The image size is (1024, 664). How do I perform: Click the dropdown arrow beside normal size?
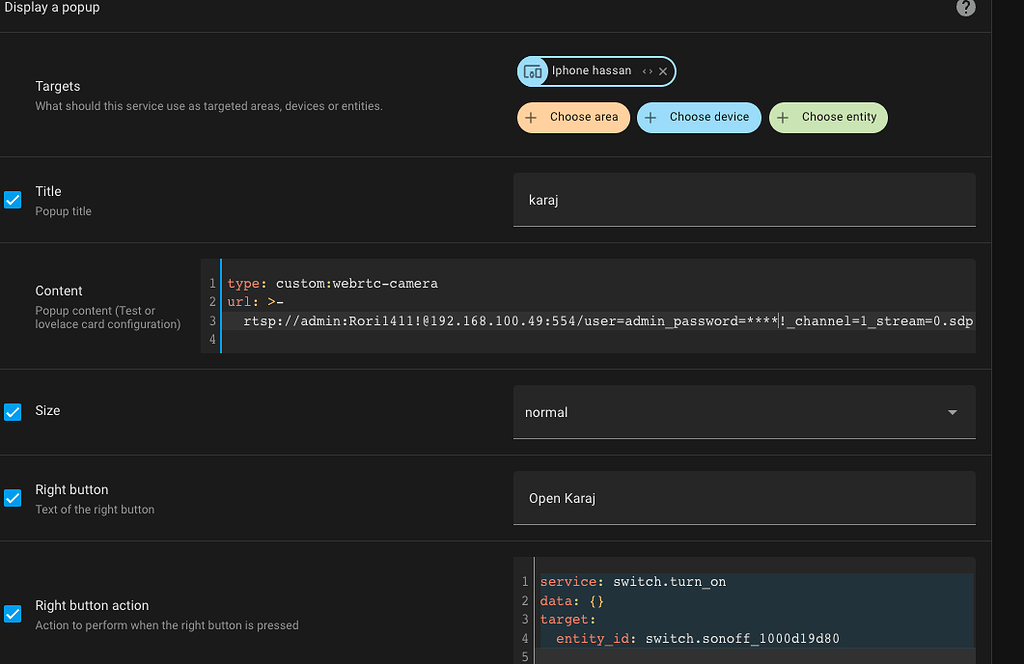[x=953, y=411]
